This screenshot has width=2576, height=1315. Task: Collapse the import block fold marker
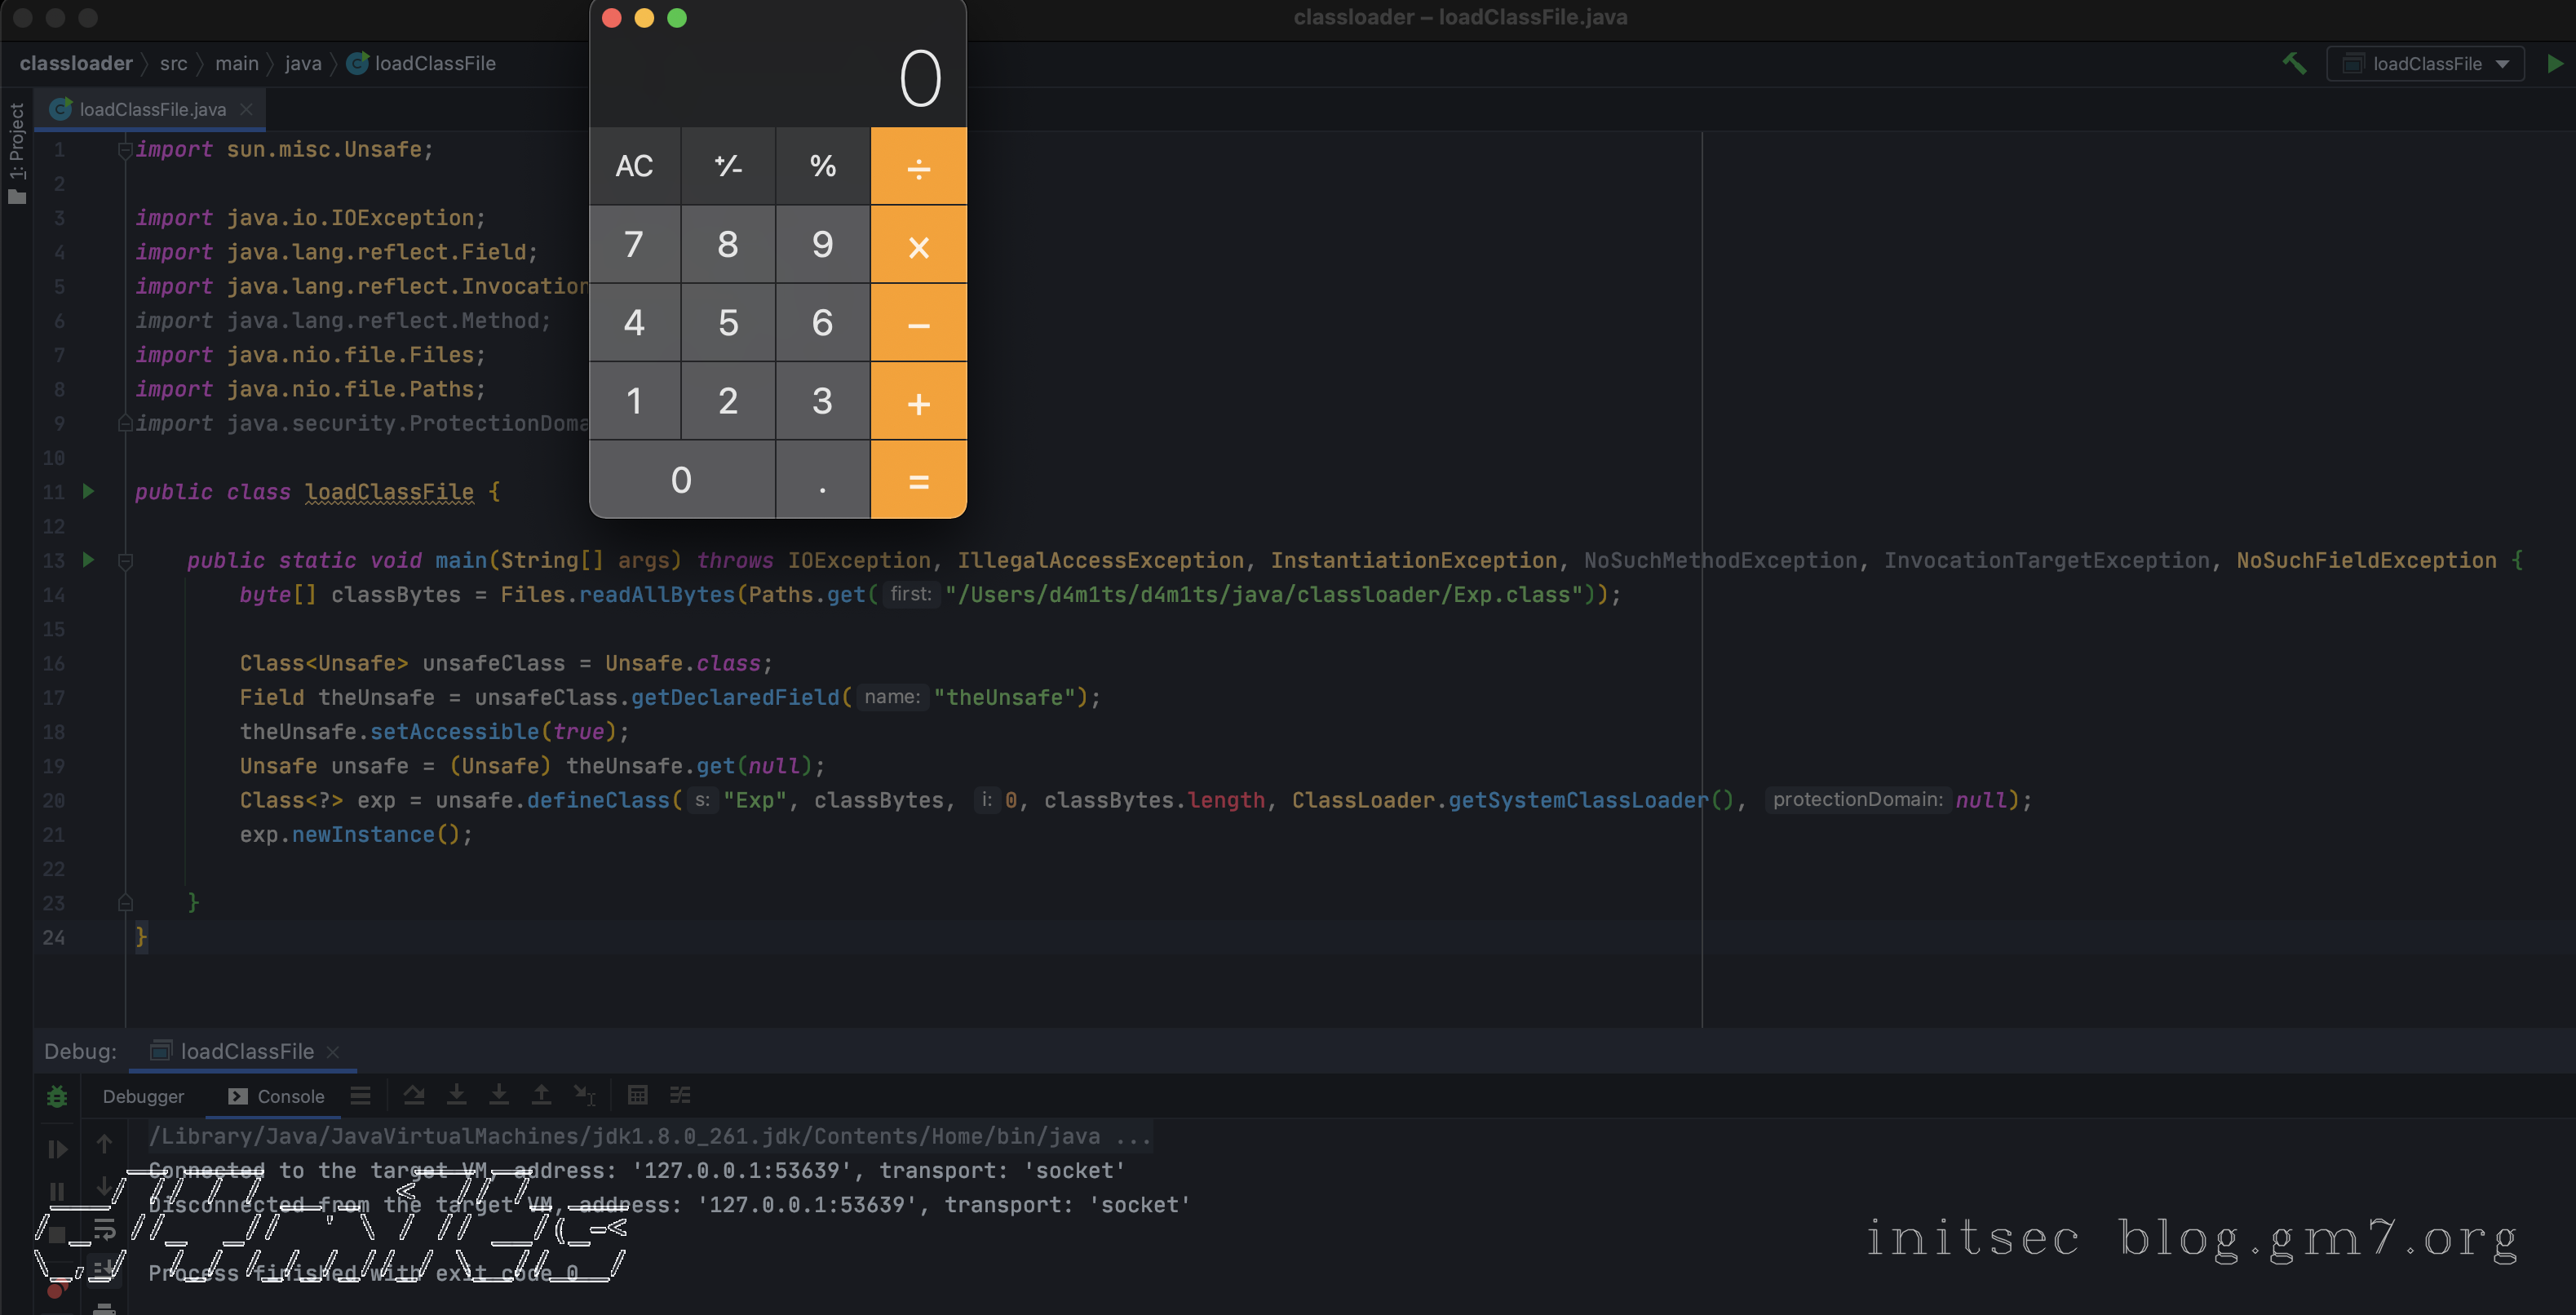pos(125,150)
